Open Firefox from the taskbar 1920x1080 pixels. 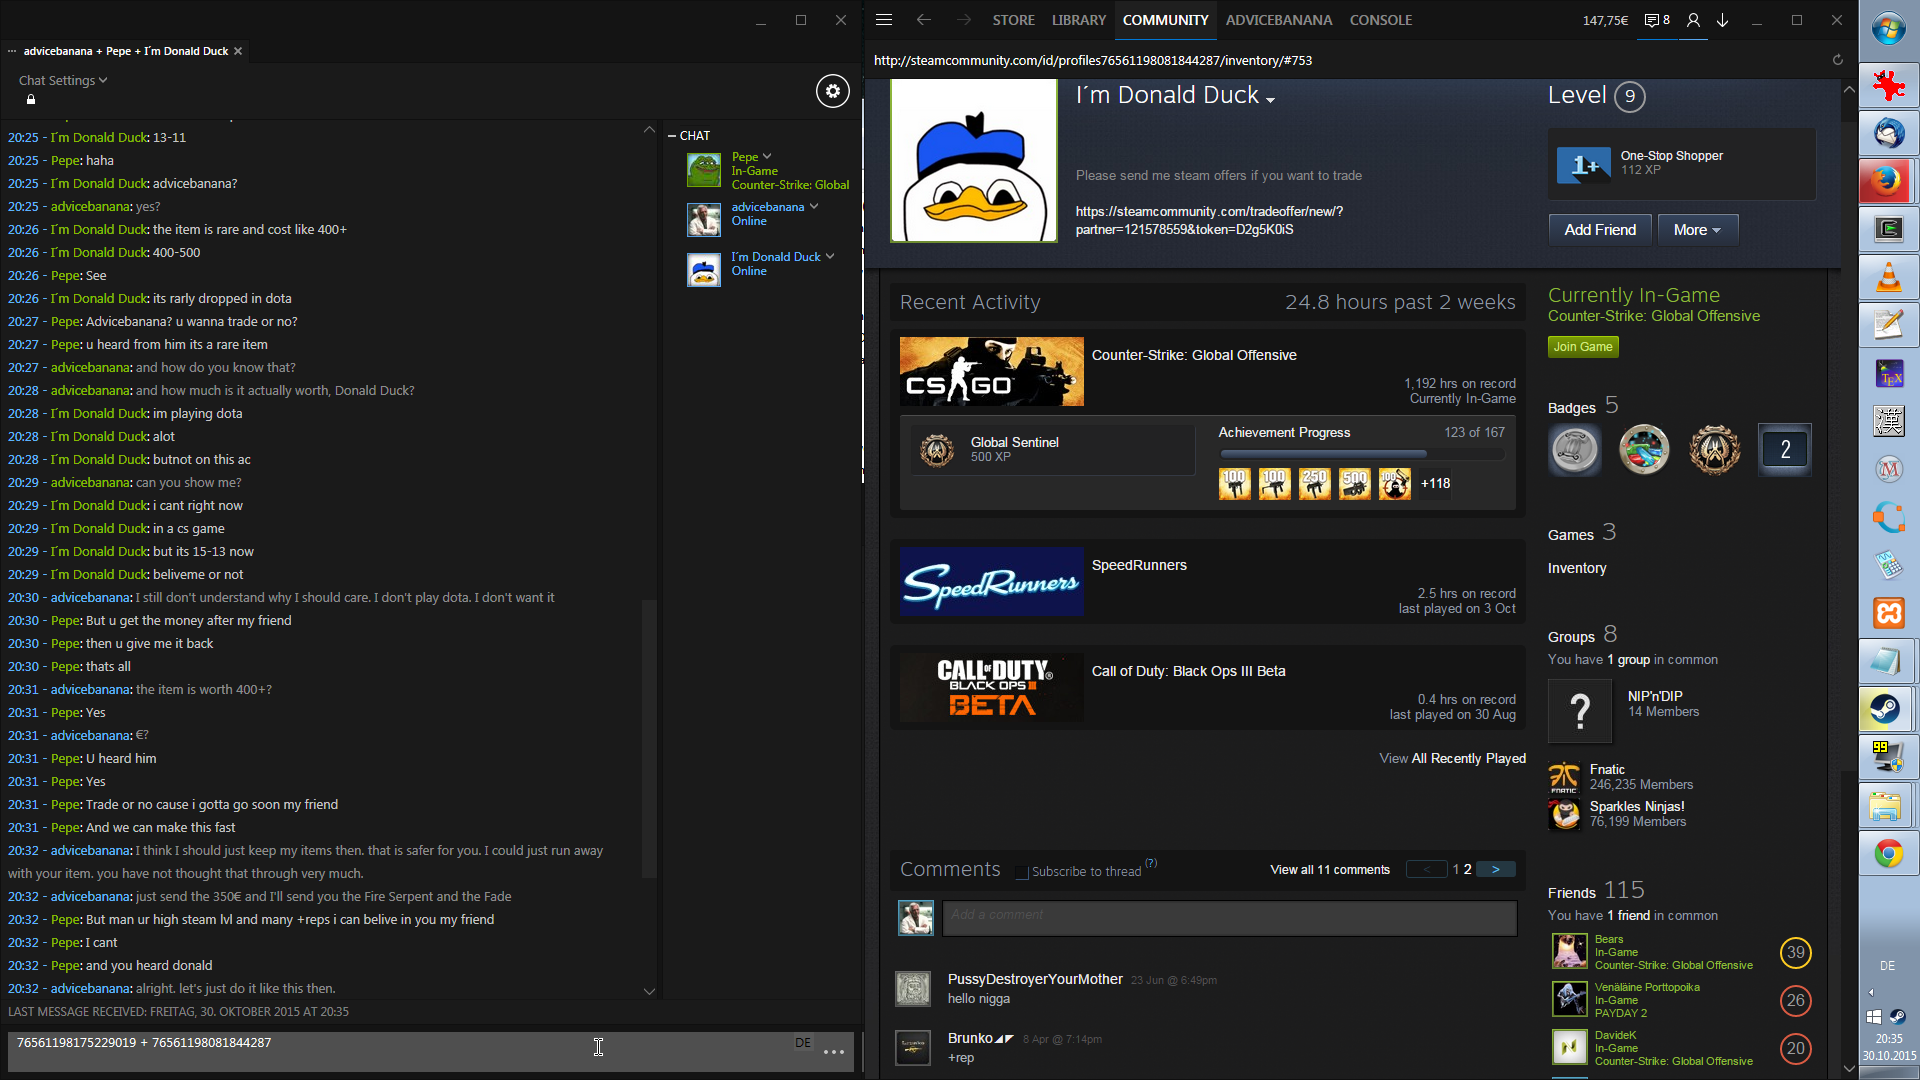coord(1888,181)
